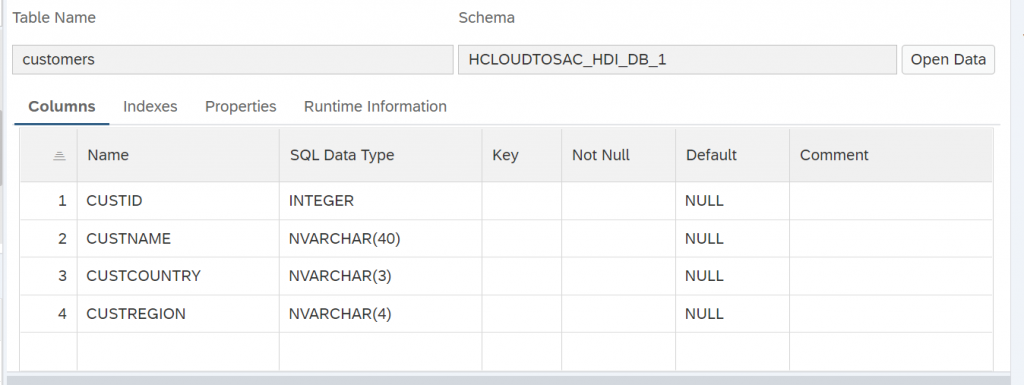Click the Table Name field containing customers
The height and width of the screenshot is (385, 1024).
click(232, 59)
